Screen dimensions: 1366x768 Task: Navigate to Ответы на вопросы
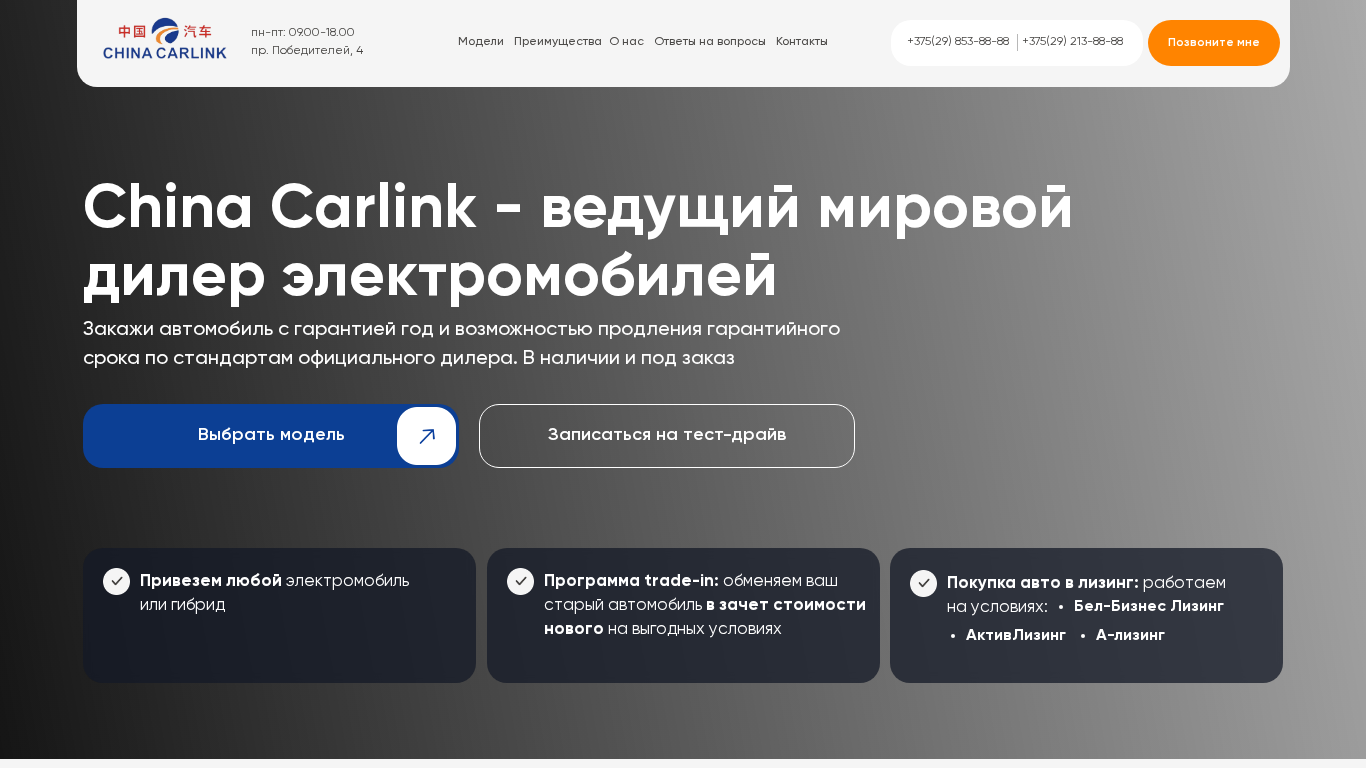(710, 42)
